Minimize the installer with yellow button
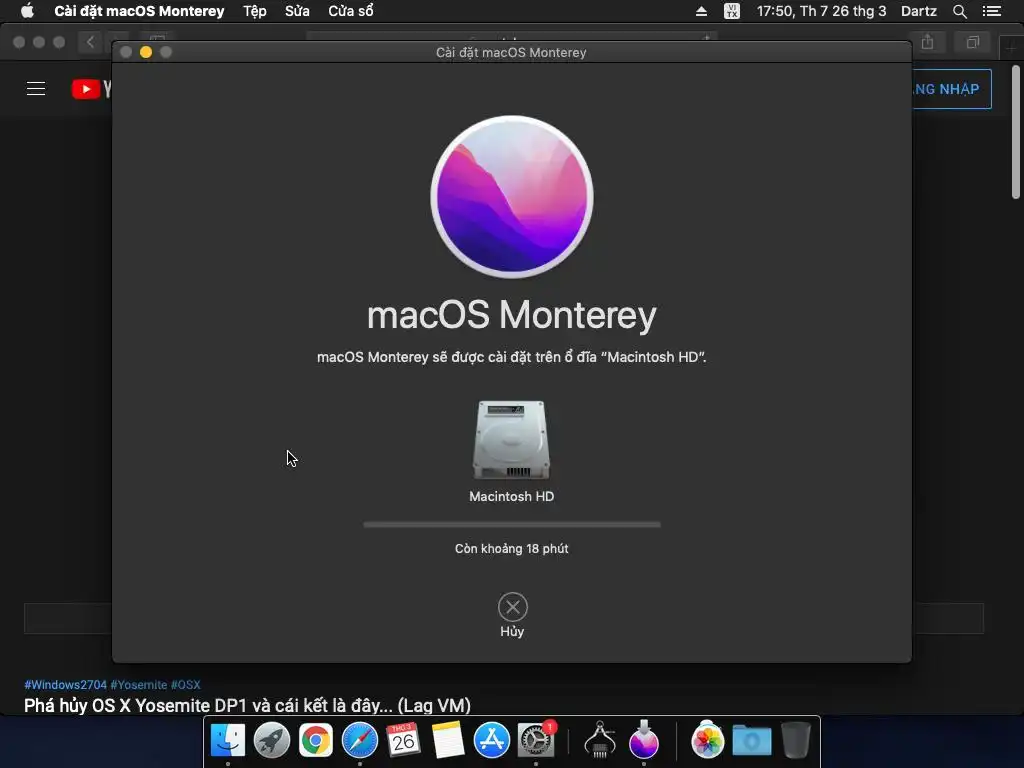This screenshot has width=1024, height=768. pyautogui.click(x=146, y=52)
